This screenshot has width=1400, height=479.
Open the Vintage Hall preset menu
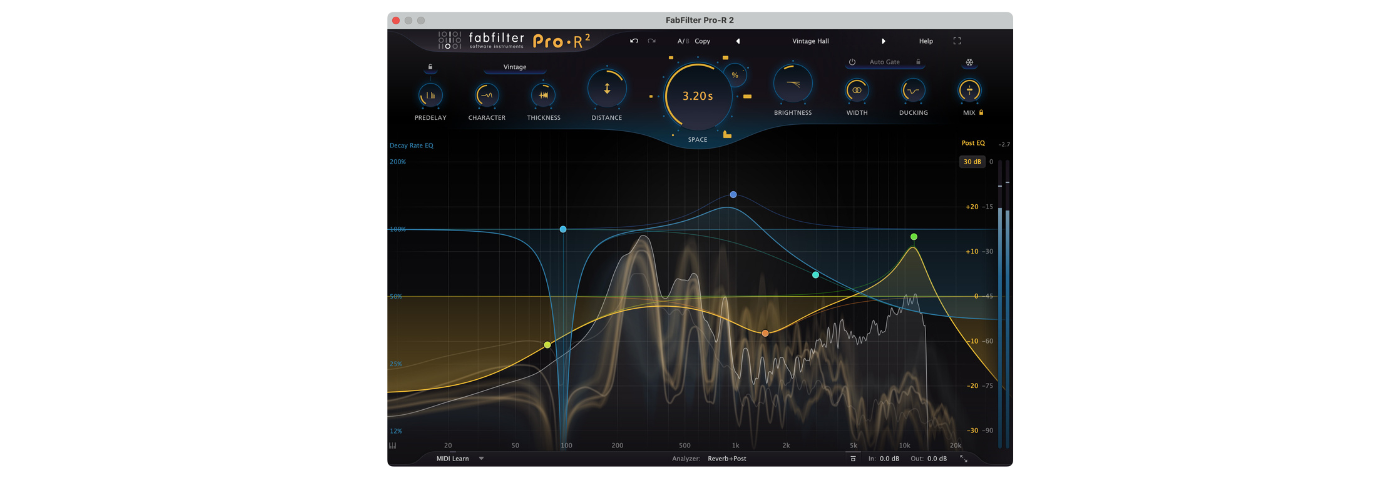click(810, 41)
